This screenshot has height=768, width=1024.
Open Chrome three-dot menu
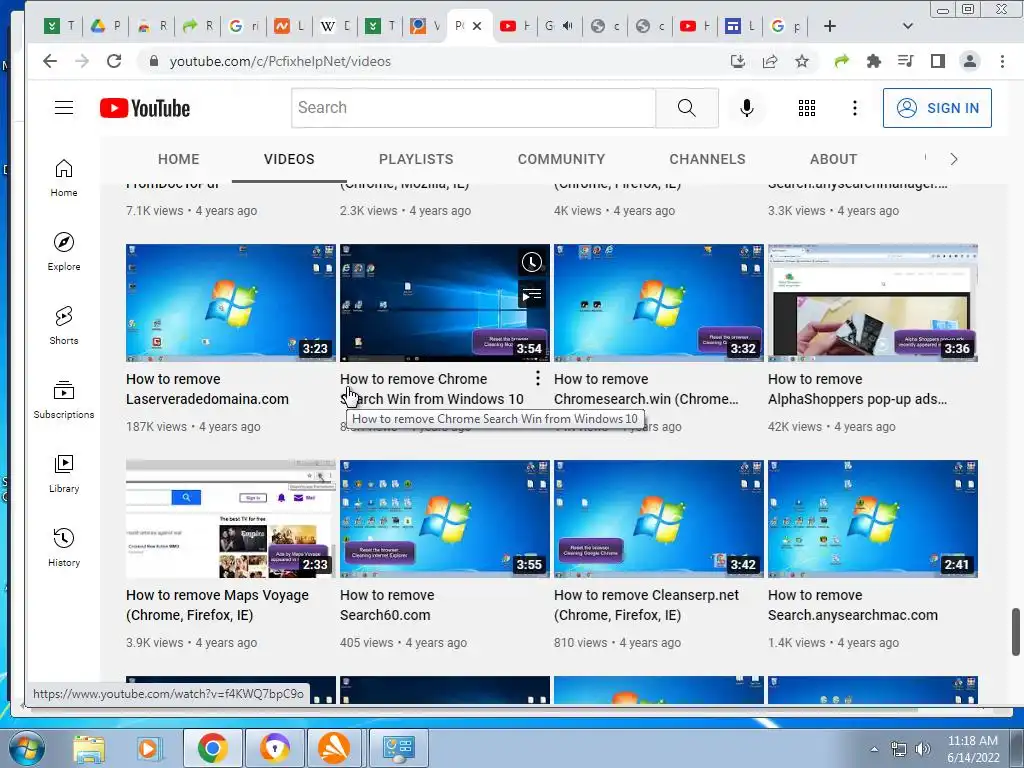point(1002,61)
